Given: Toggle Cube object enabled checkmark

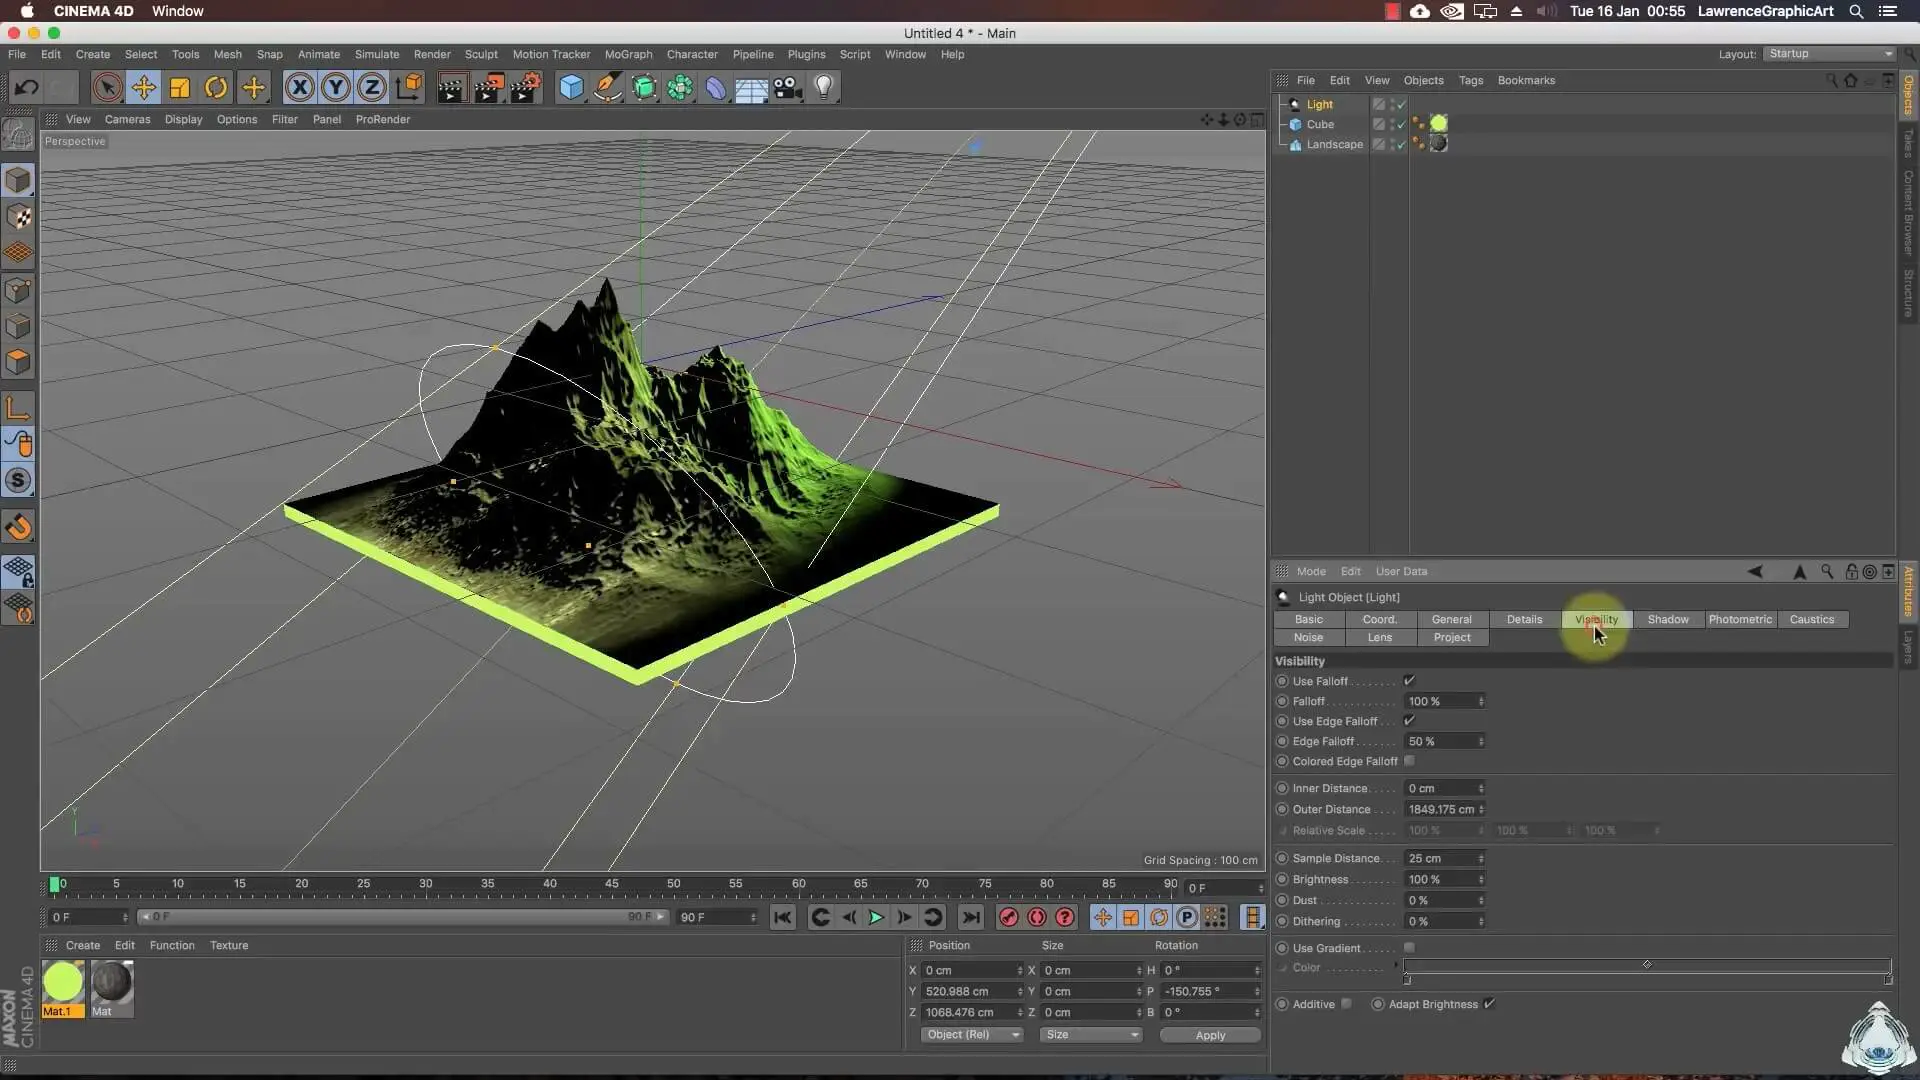Looking at the screenshot, I should click(1400, 124).
